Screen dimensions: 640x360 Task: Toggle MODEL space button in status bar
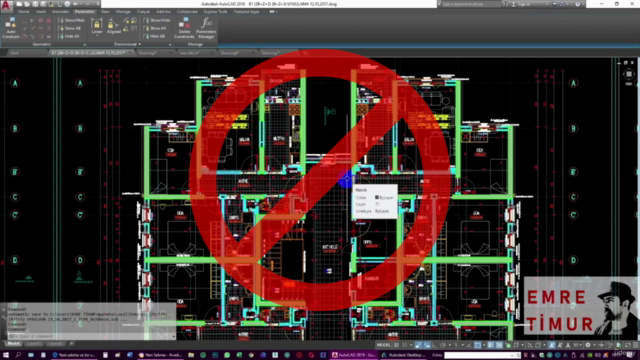point(383,345)
